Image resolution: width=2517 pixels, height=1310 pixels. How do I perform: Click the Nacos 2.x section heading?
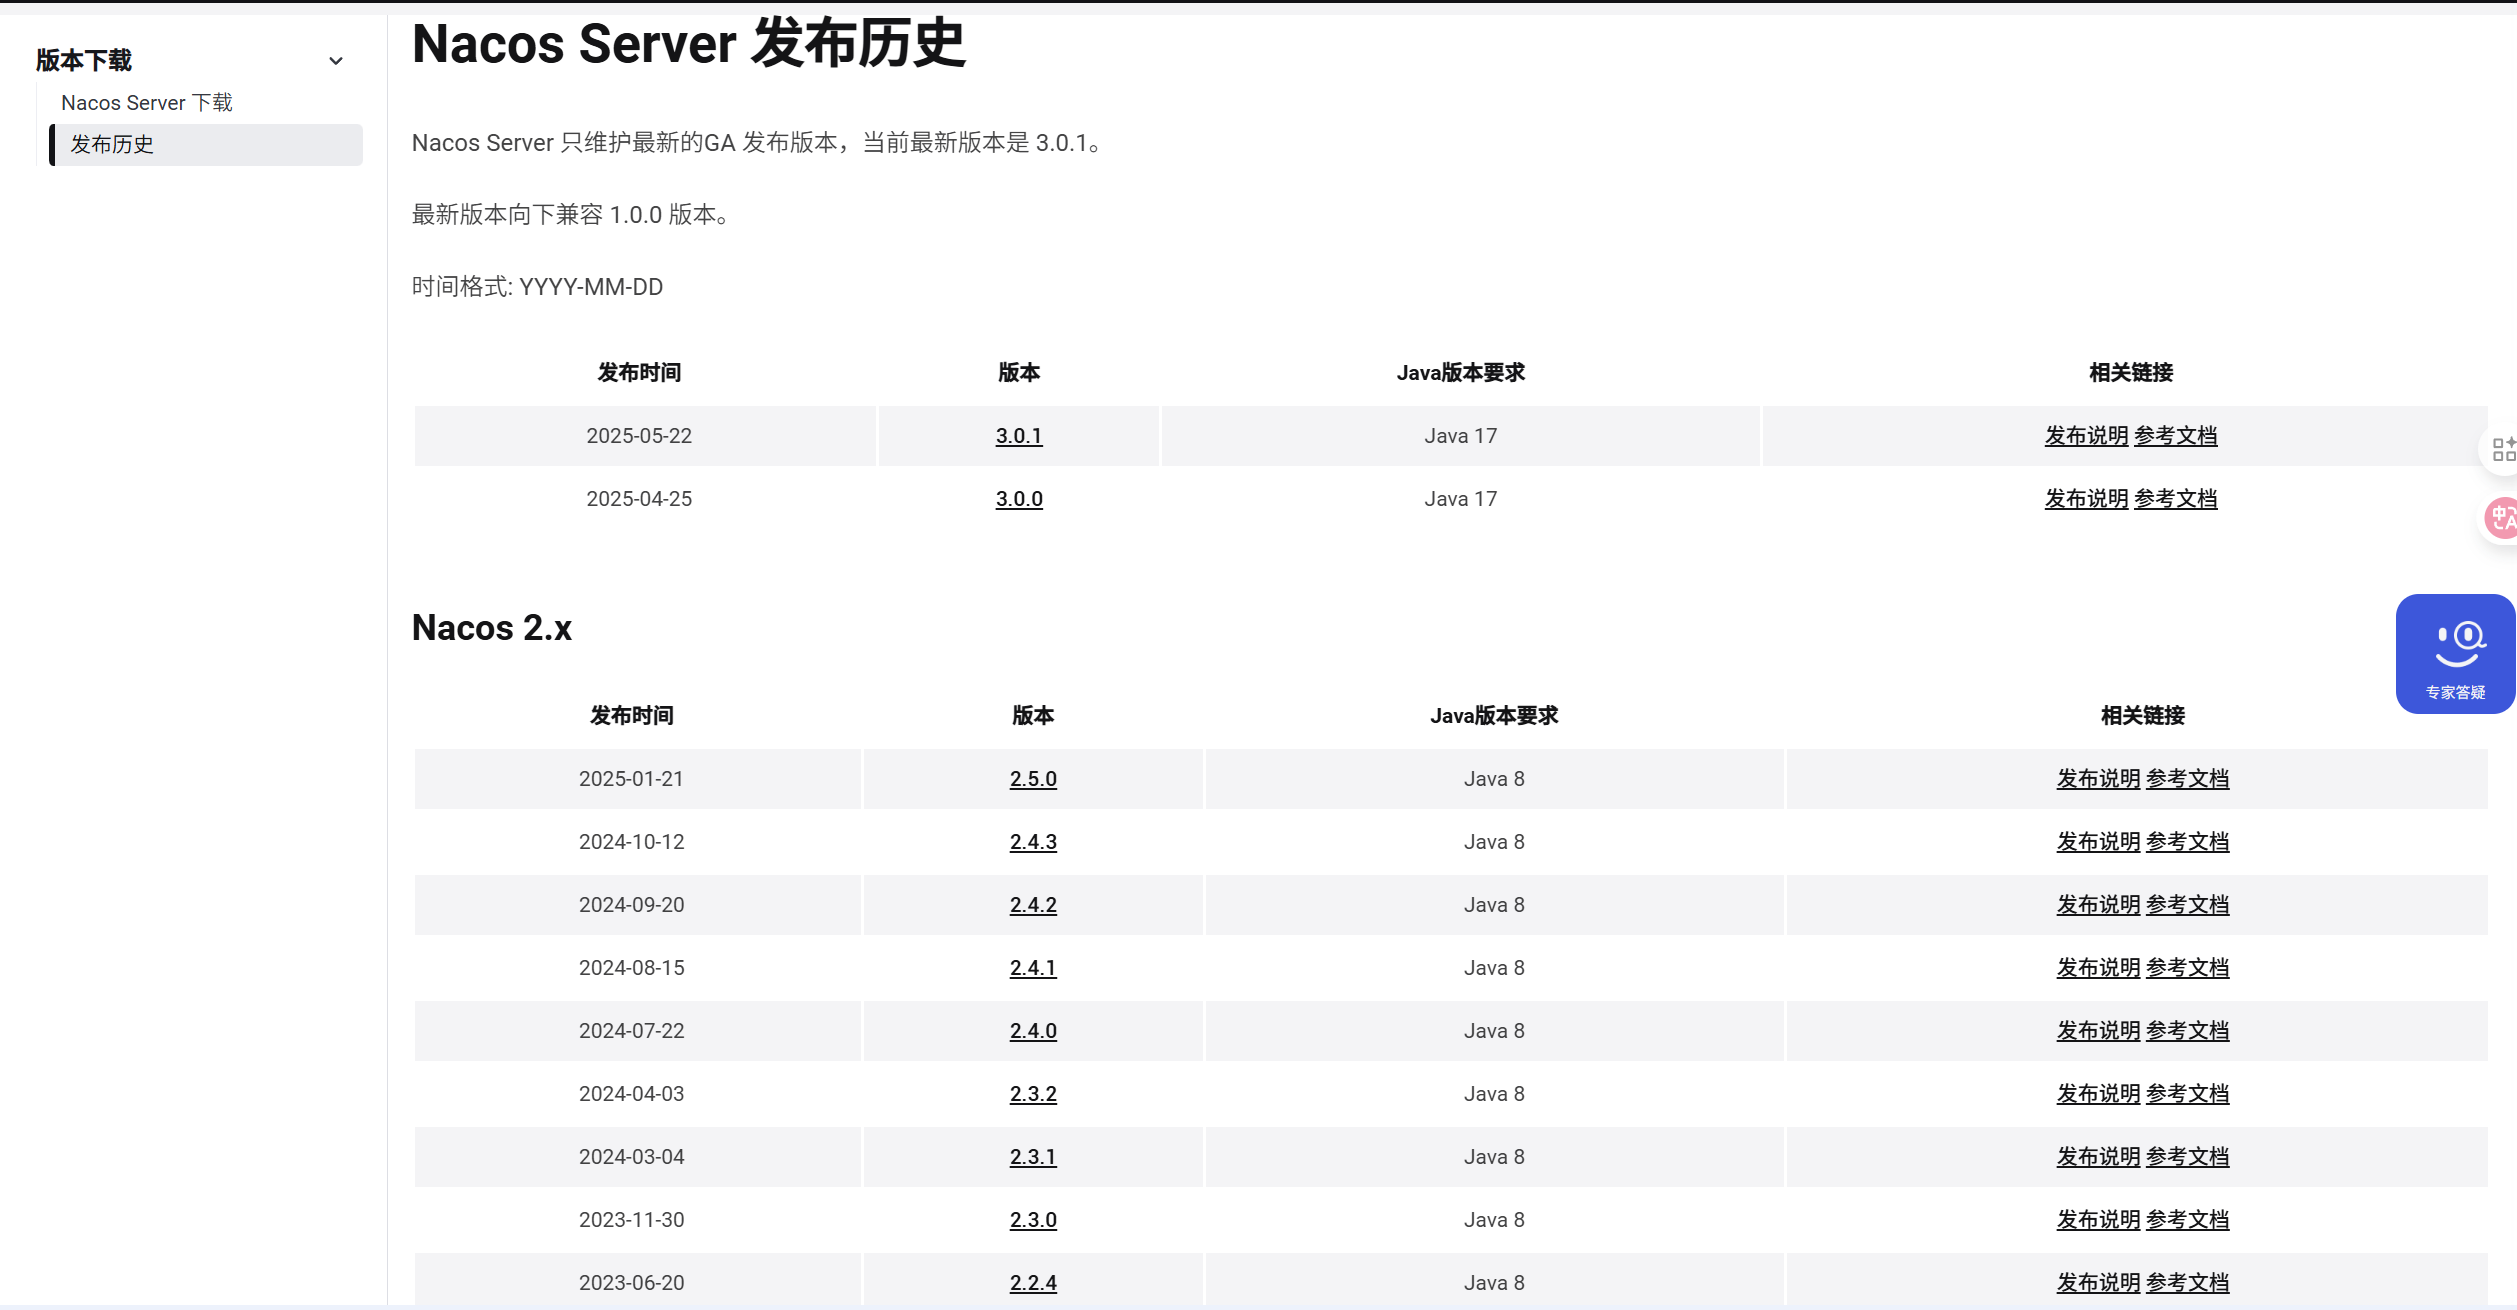point(492,628)
